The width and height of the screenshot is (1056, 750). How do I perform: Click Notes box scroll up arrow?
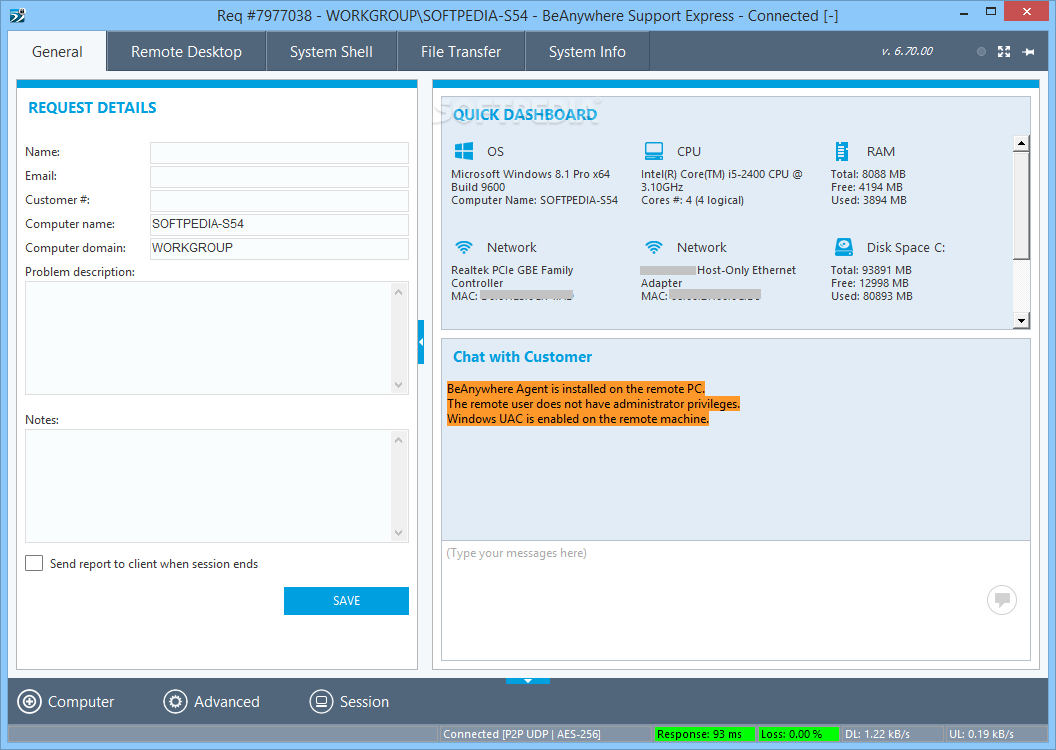[x=398, y=440]
